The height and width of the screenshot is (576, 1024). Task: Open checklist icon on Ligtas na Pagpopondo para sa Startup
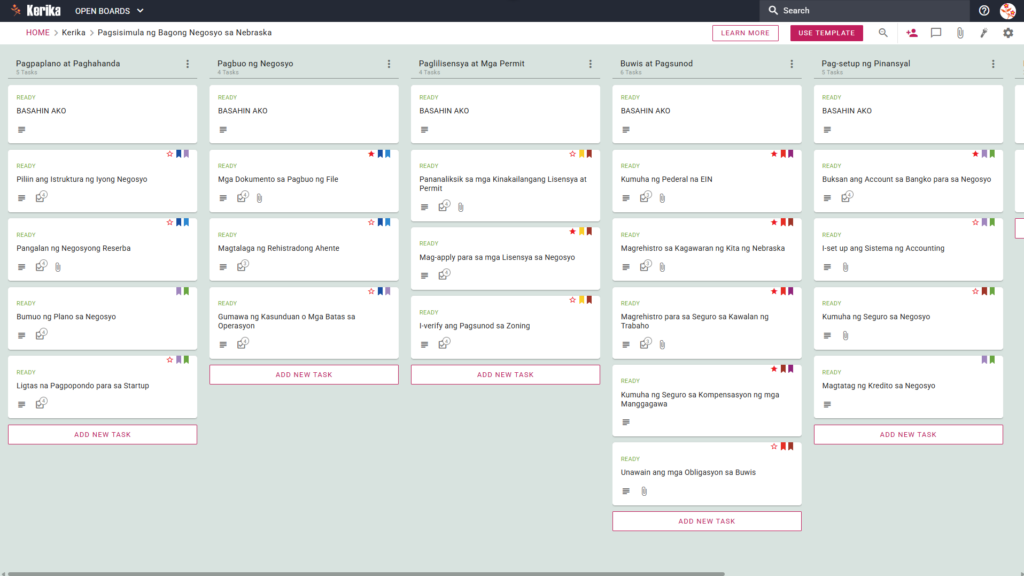point(41,403)
